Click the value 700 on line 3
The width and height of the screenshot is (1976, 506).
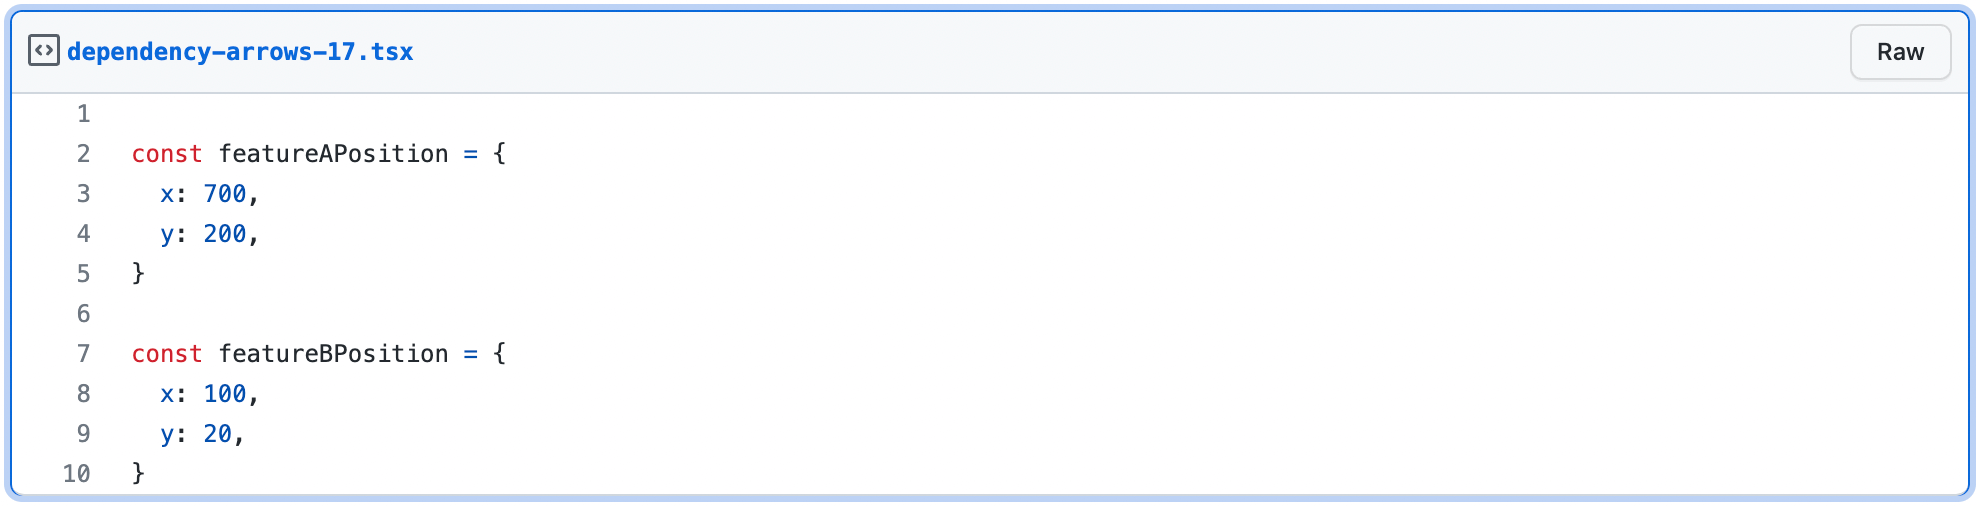(225, 194)
